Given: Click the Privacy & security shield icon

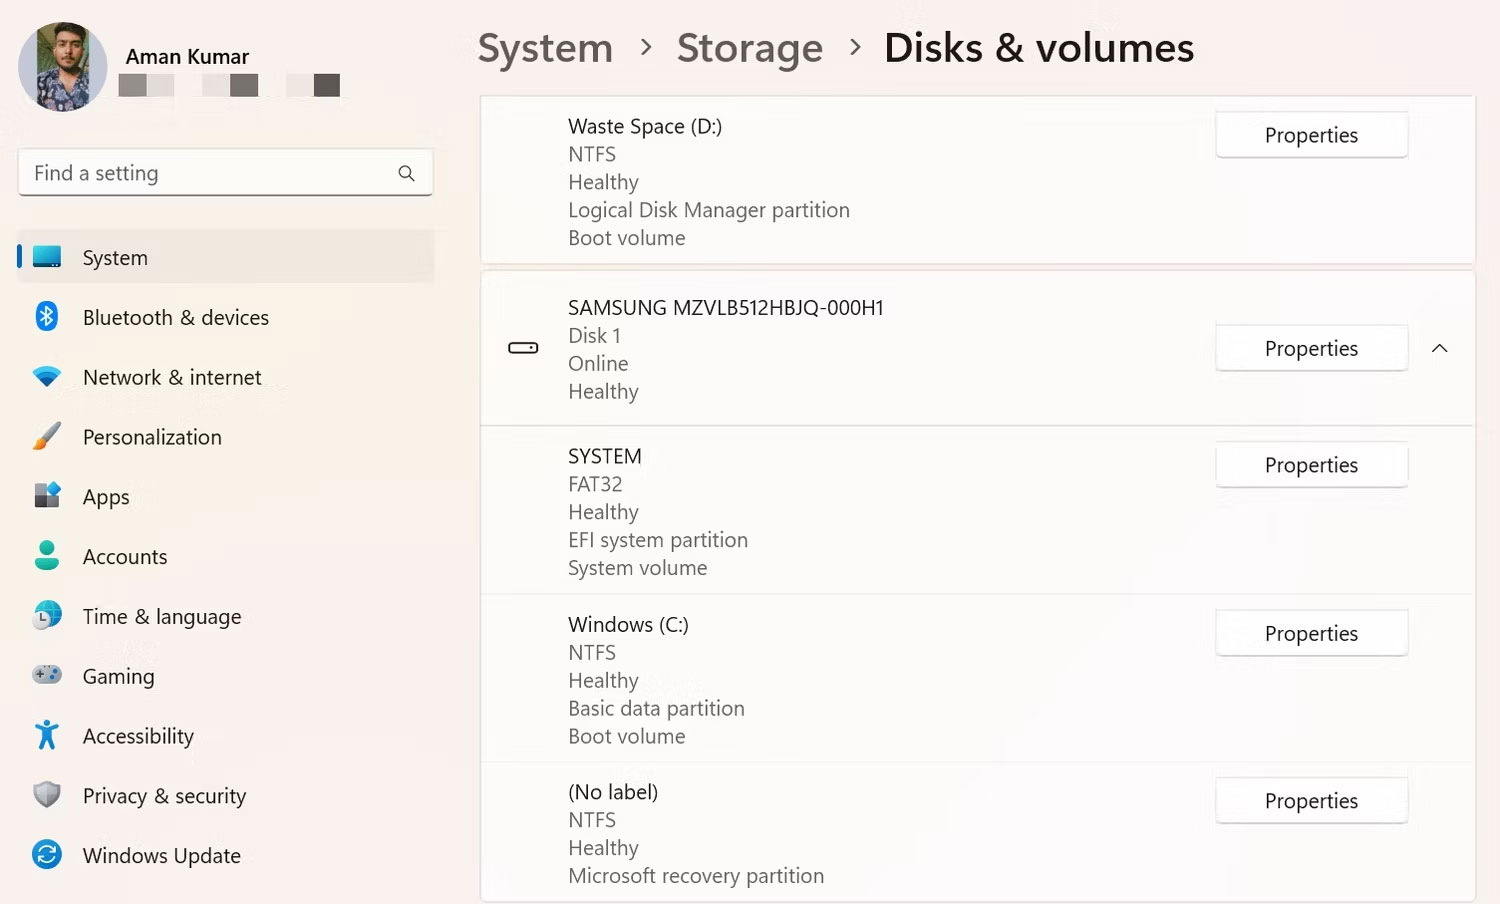Looking at the screenshot, I should pyautogui.click(x=47, y=795).
